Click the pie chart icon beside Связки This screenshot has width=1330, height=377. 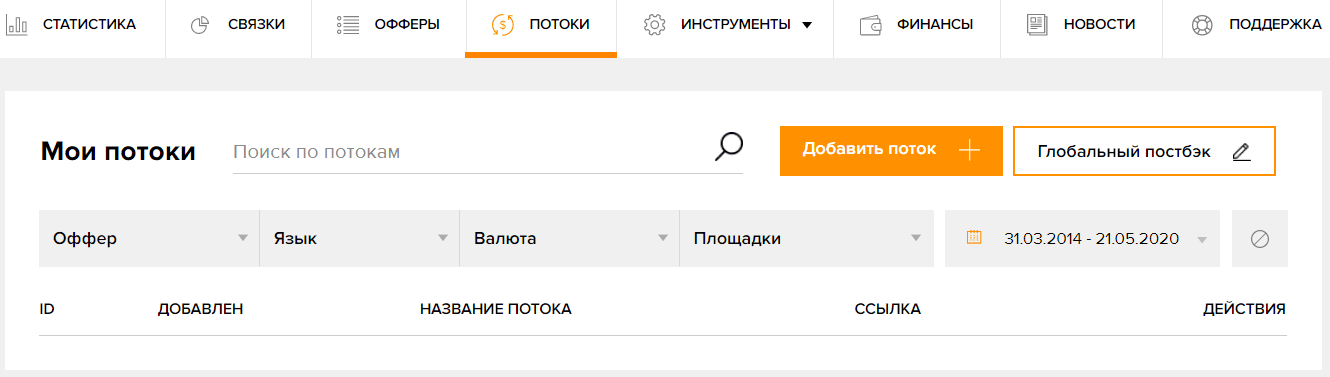(200, 25)
